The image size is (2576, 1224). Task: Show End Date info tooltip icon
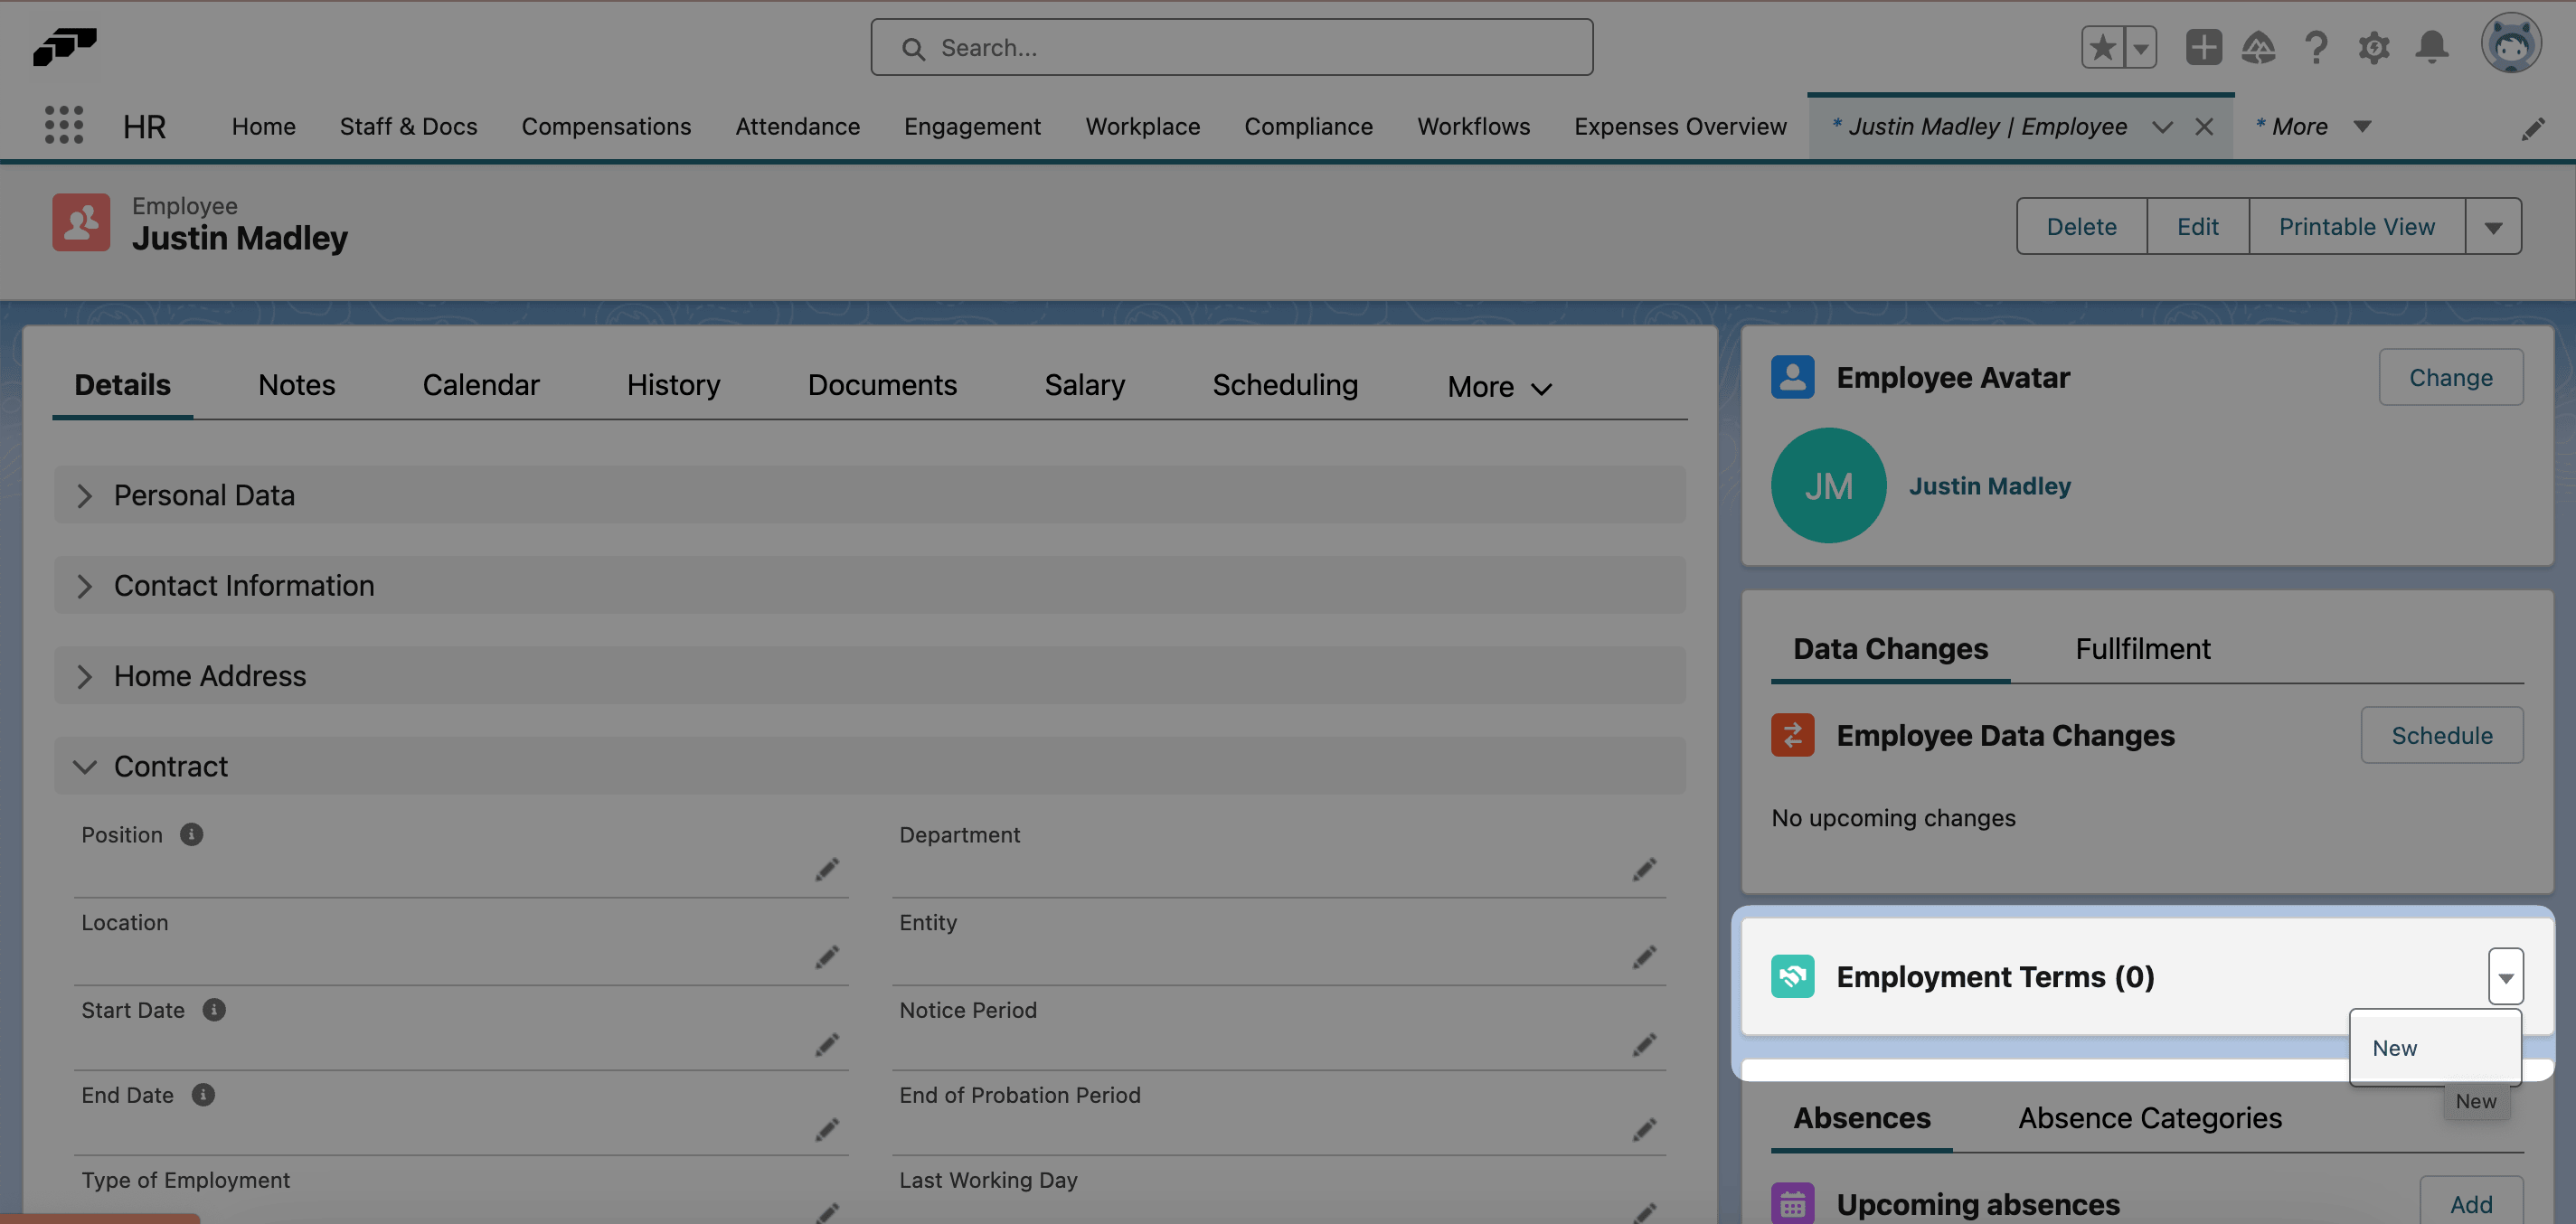pos(203,1094)
